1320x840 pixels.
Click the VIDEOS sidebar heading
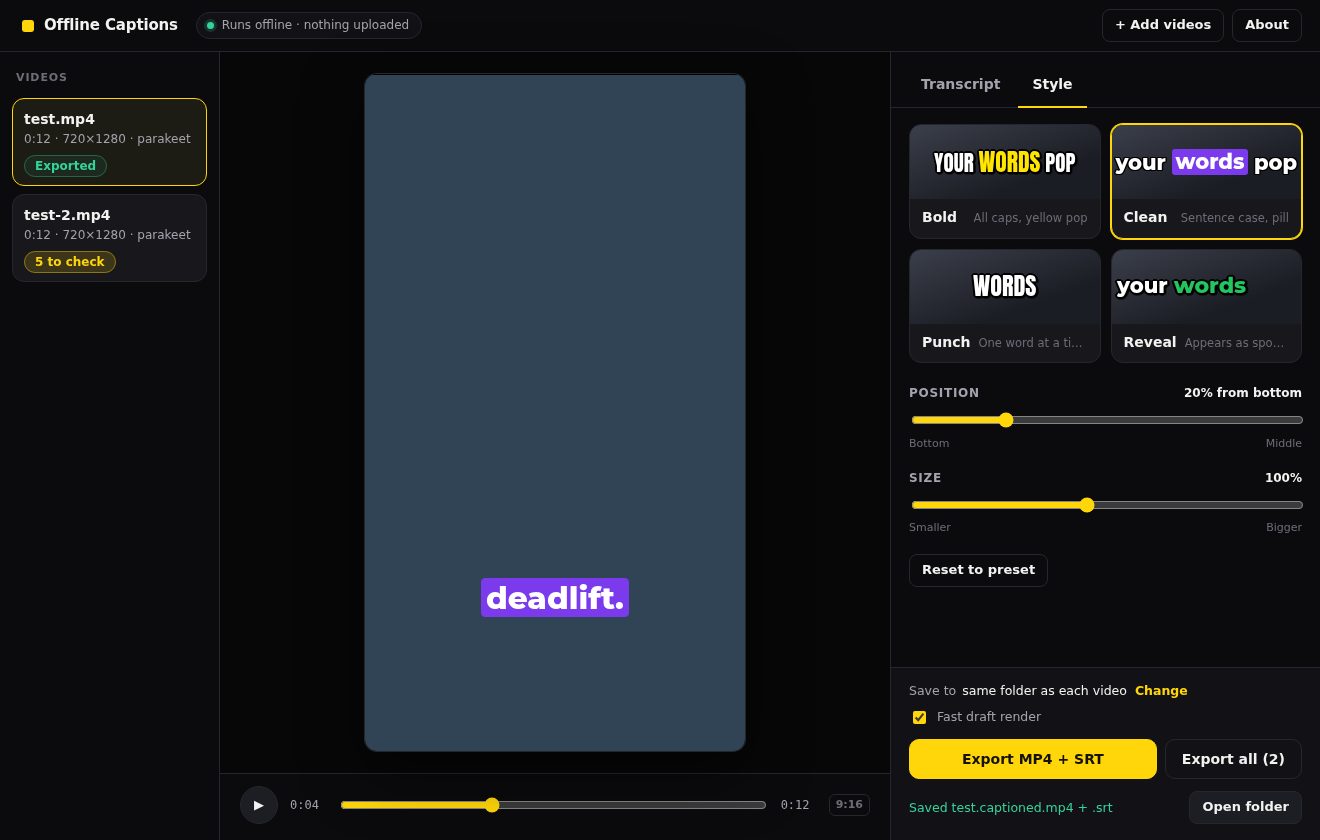click(x=42, y=78)
